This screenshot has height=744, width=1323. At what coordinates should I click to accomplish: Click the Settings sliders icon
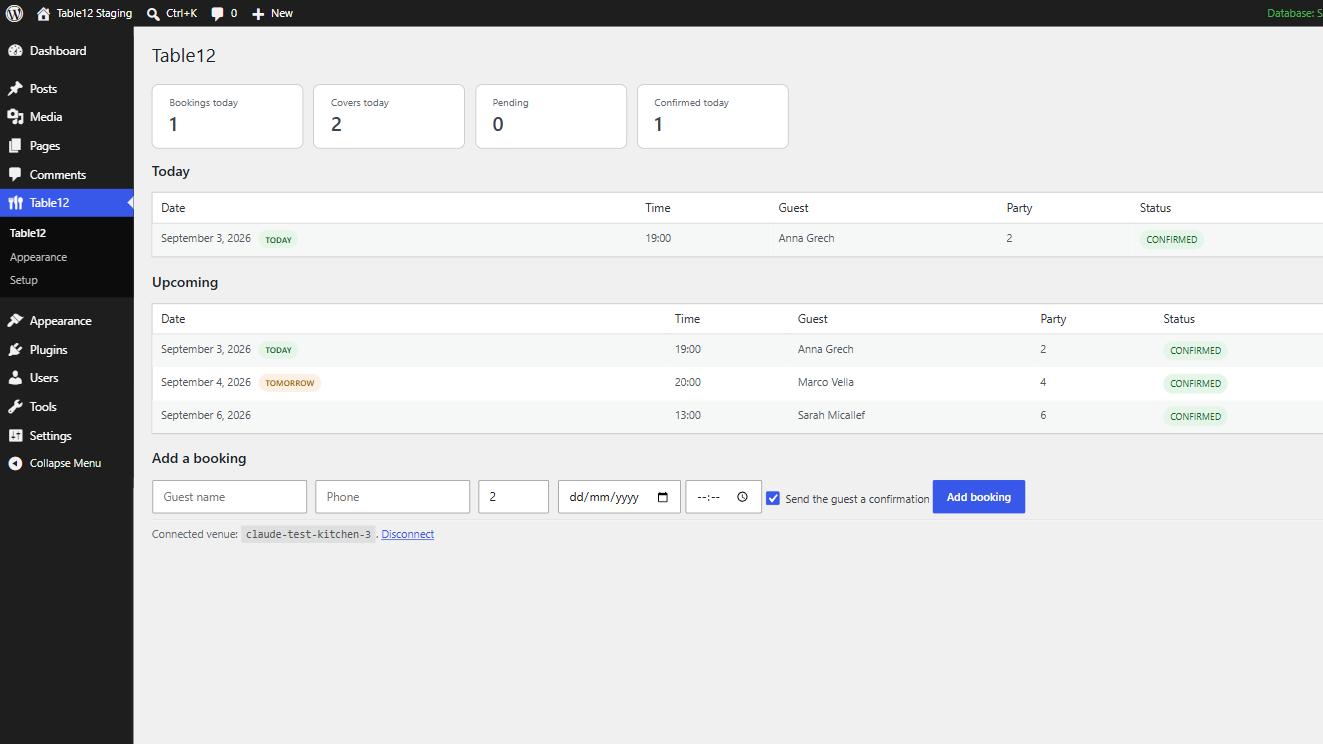[15, 436]
